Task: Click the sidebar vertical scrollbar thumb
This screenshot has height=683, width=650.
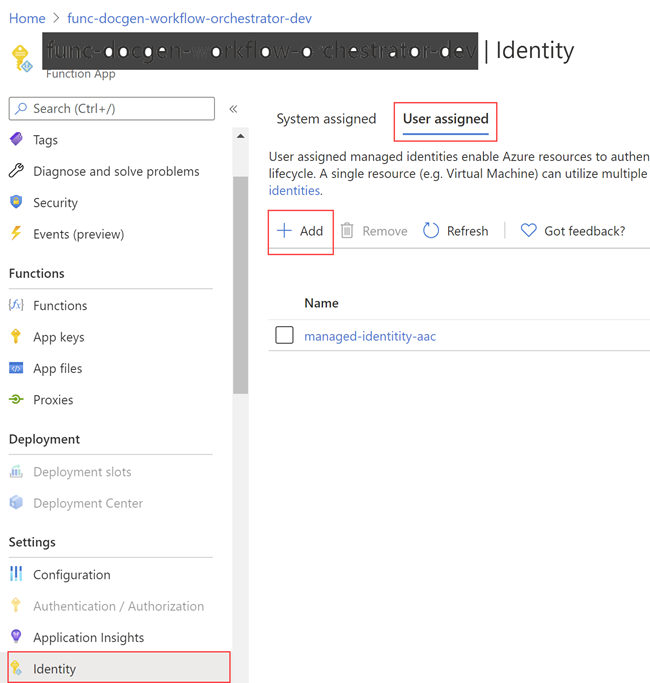Action: pyautogui.click(x=240, y=285)
